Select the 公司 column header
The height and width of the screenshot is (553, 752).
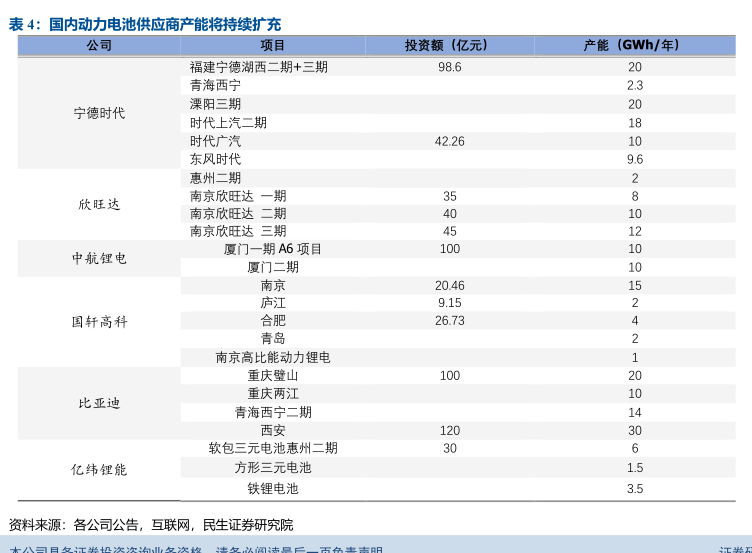click(99, 46)
